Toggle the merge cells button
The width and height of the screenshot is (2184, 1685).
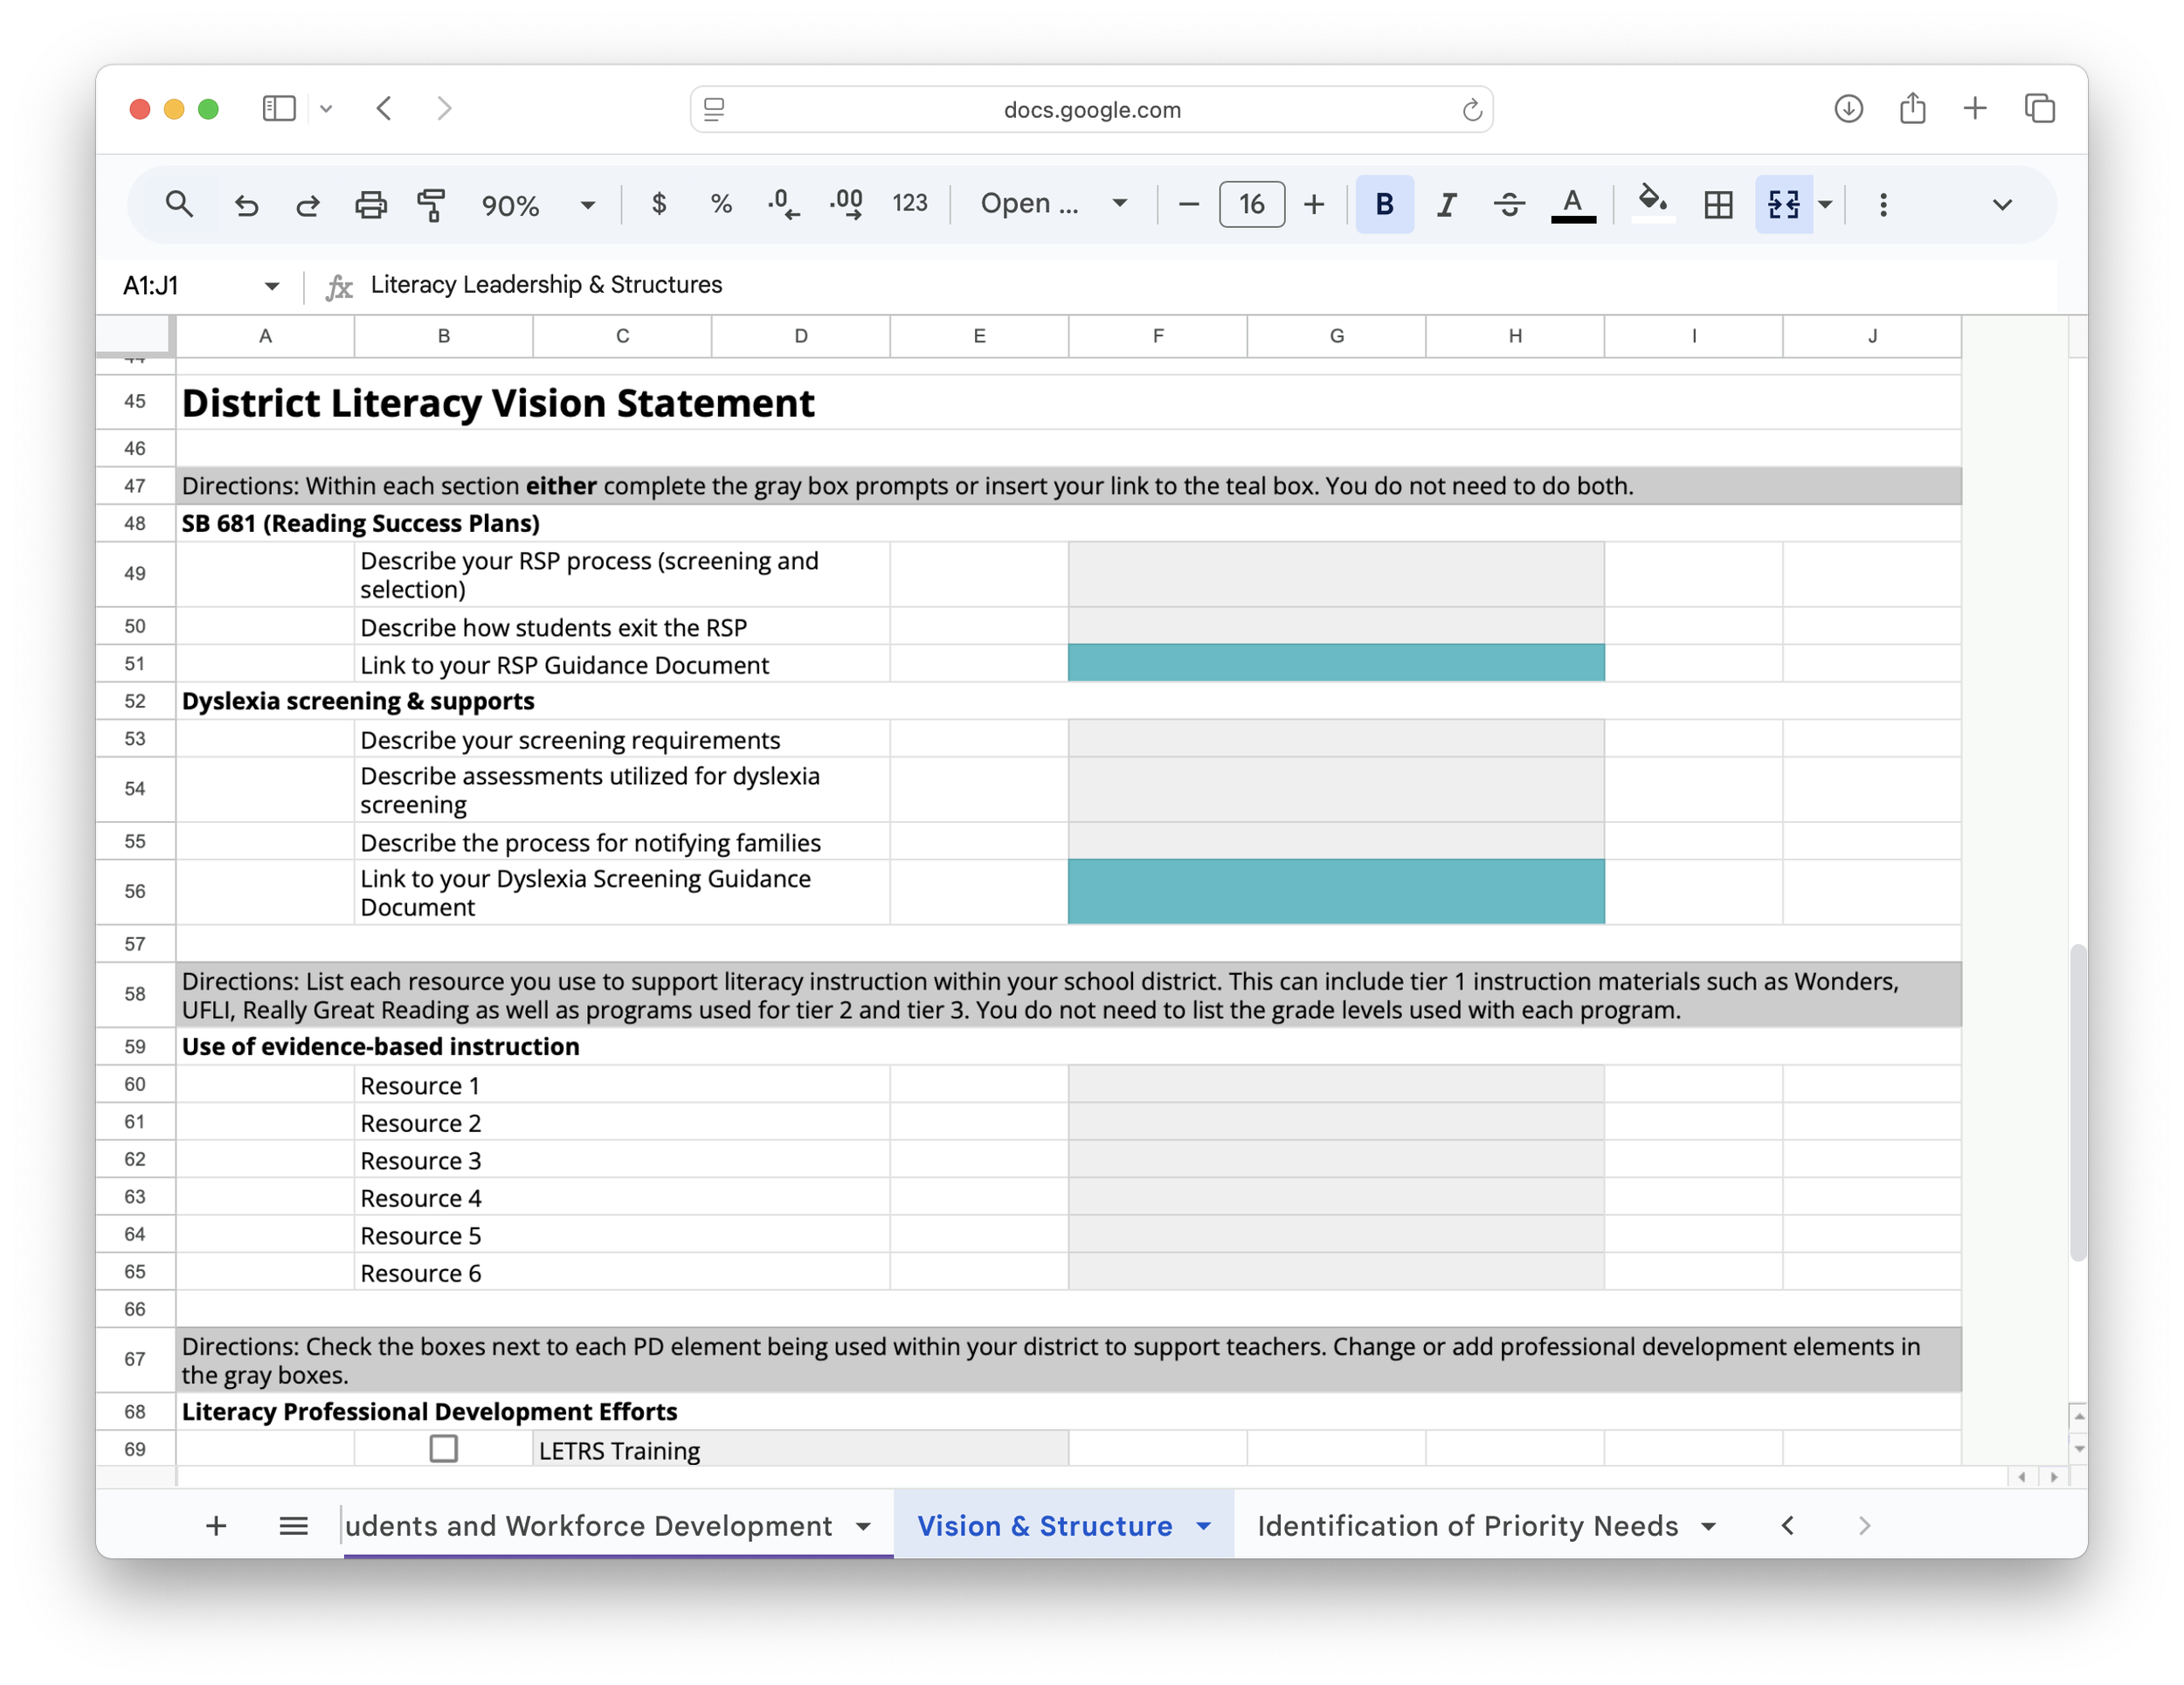pos(1783,205)
